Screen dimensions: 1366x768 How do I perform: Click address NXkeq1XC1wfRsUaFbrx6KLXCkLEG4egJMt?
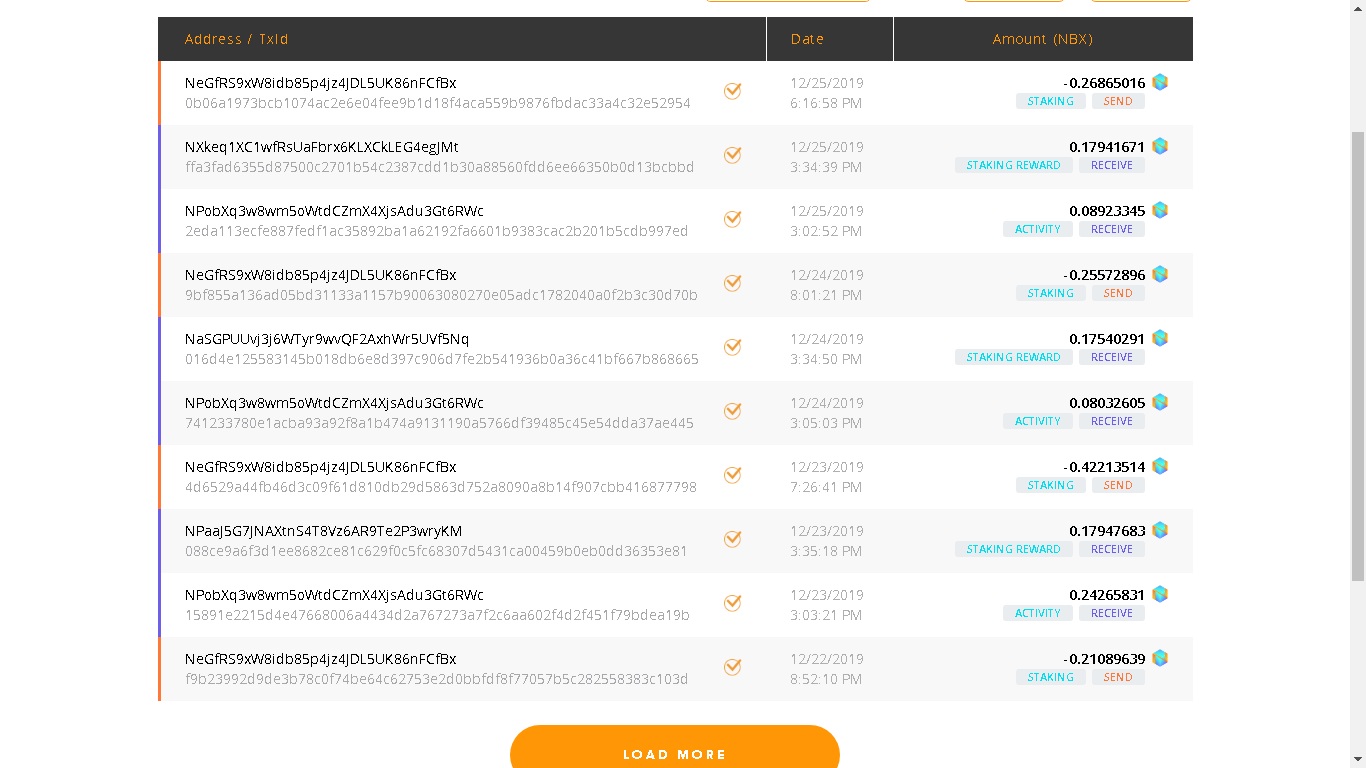coord(322,147)
